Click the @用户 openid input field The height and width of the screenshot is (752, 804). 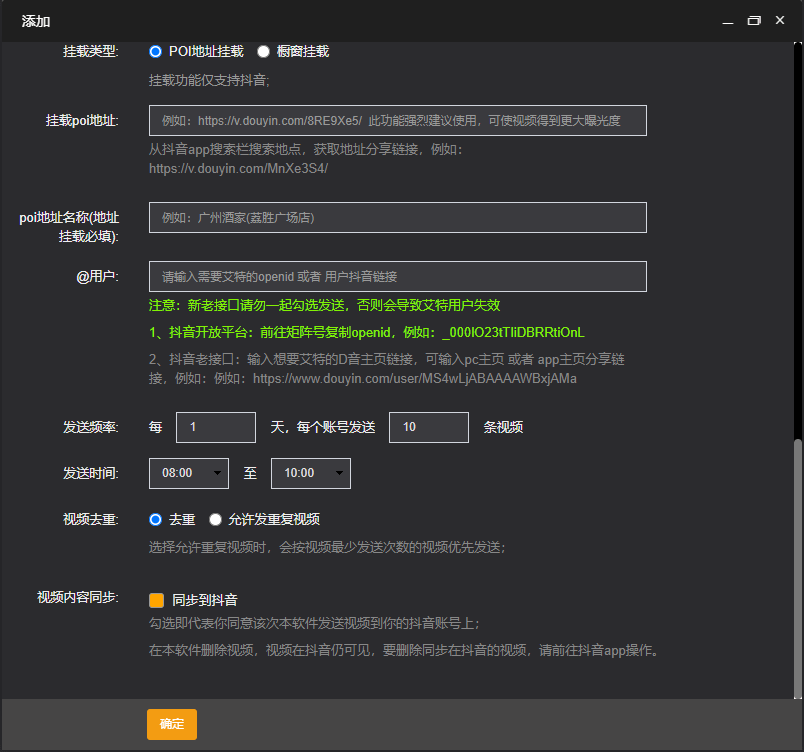tap(397, 277)
